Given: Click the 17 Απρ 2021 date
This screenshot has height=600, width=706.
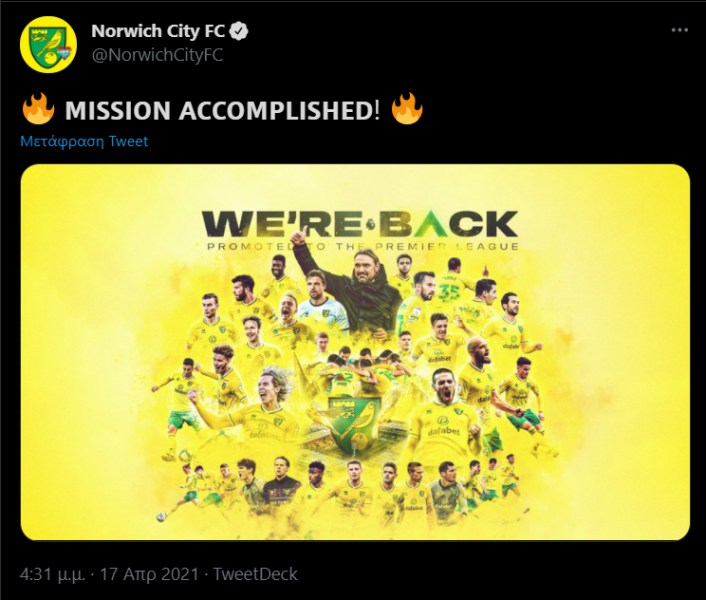Looking at the screenshot, I should pyautogui.click(x=149, y=574).
